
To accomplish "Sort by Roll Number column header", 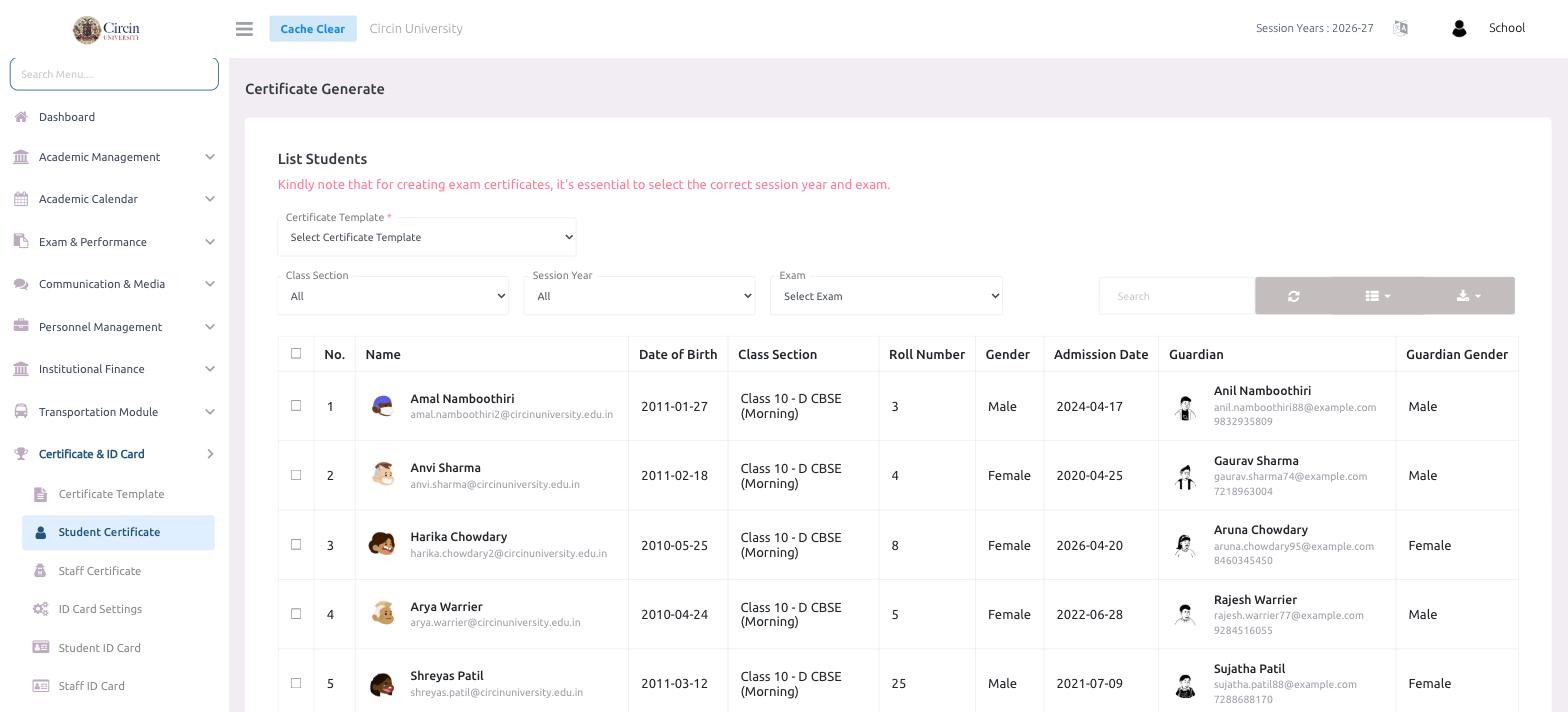I will pos(927,354).
